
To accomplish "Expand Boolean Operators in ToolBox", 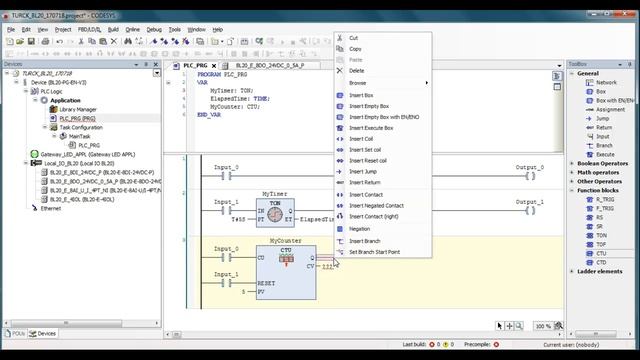I will click(x=572, y=163).
